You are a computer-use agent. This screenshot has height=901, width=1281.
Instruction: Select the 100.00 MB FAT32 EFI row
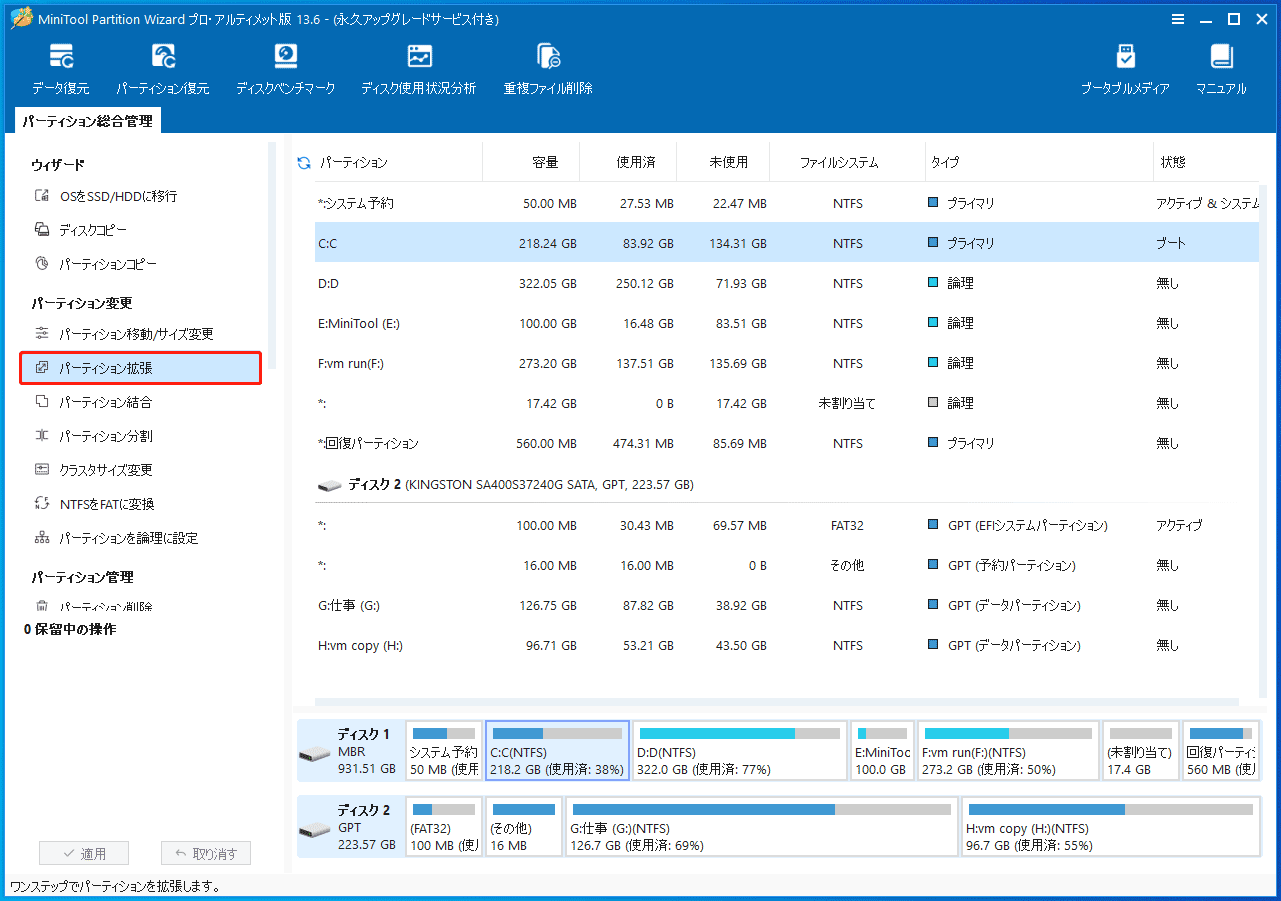[786, 525]
